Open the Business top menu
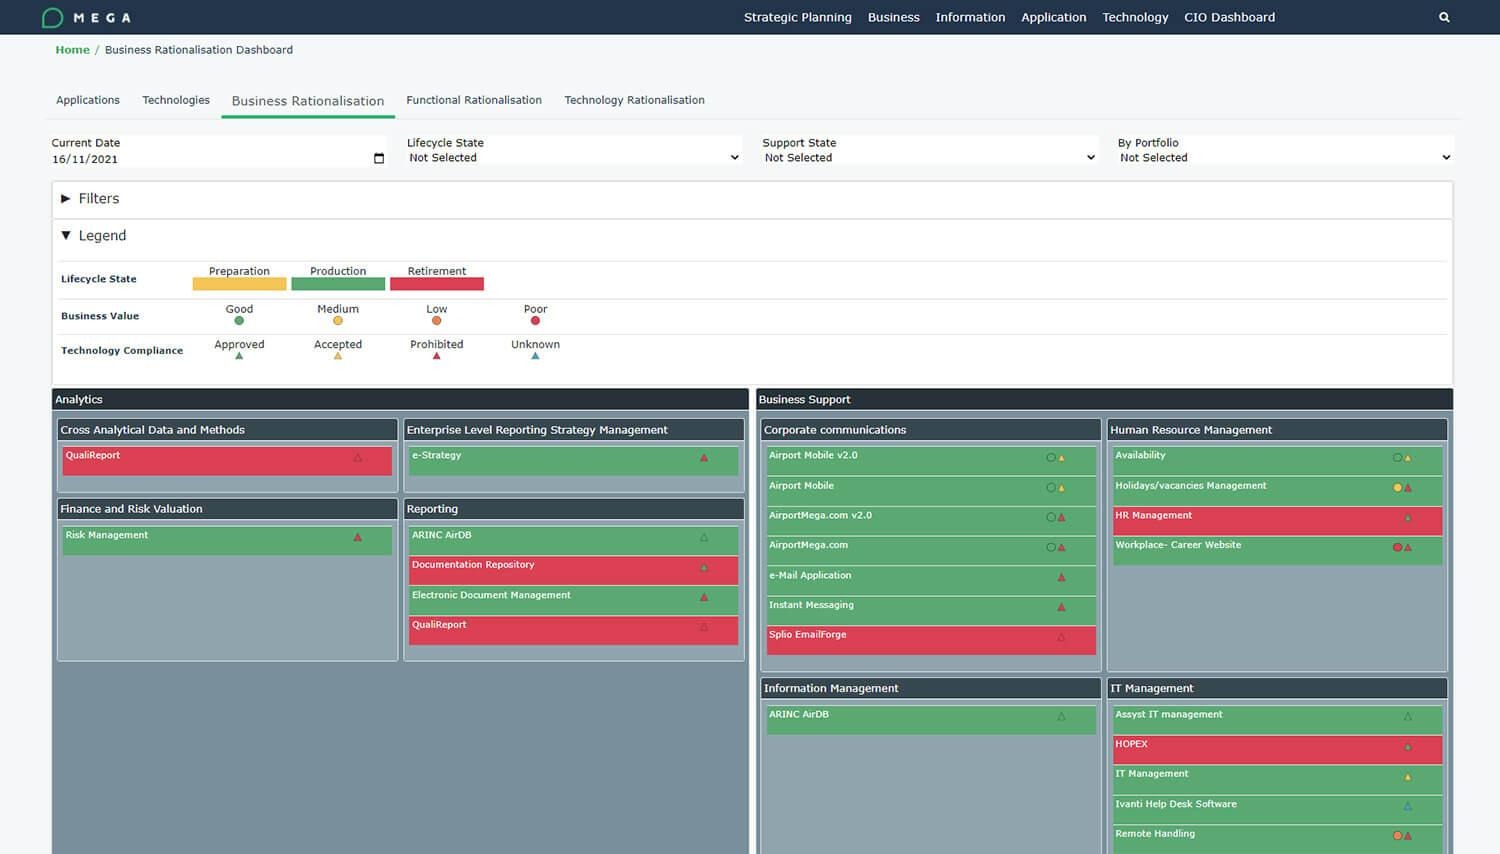 coord(894,17)
